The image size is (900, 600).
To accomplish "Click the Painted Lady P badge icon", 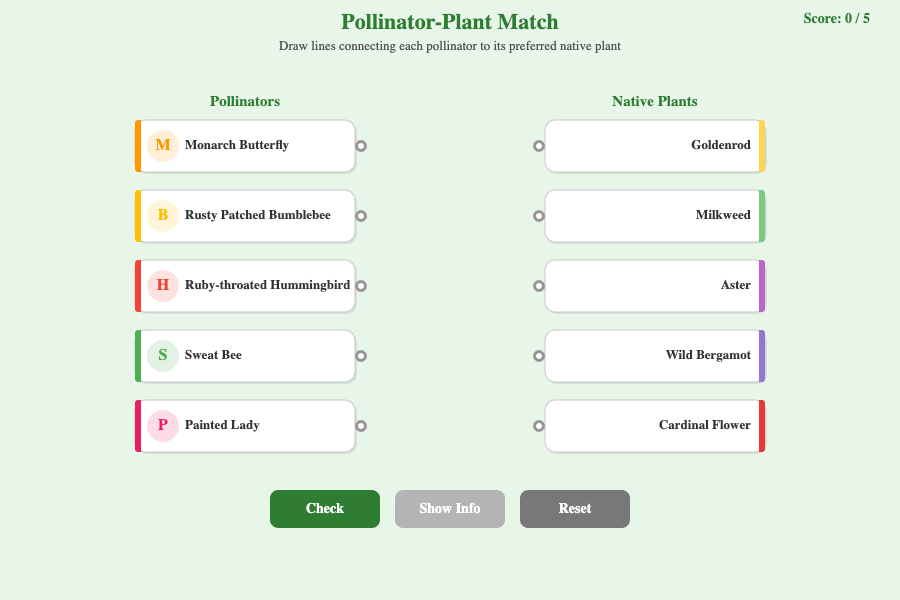I will 163,426.
